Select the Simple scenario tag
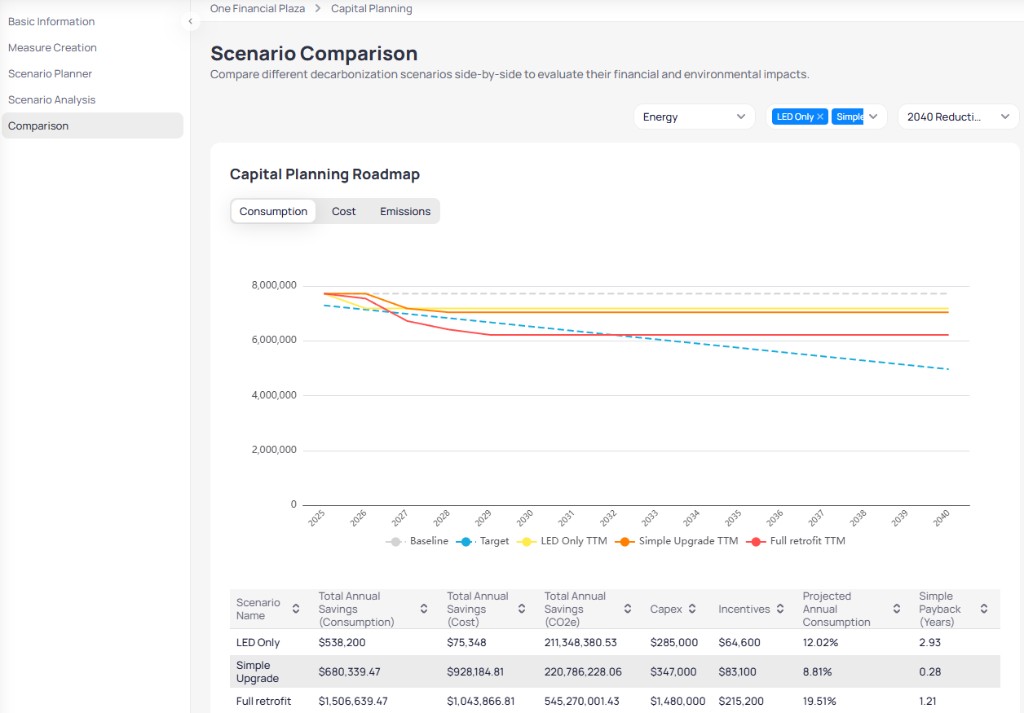Screen dimensions: 1024x713 pyautogui.click(x=848, y=117)
